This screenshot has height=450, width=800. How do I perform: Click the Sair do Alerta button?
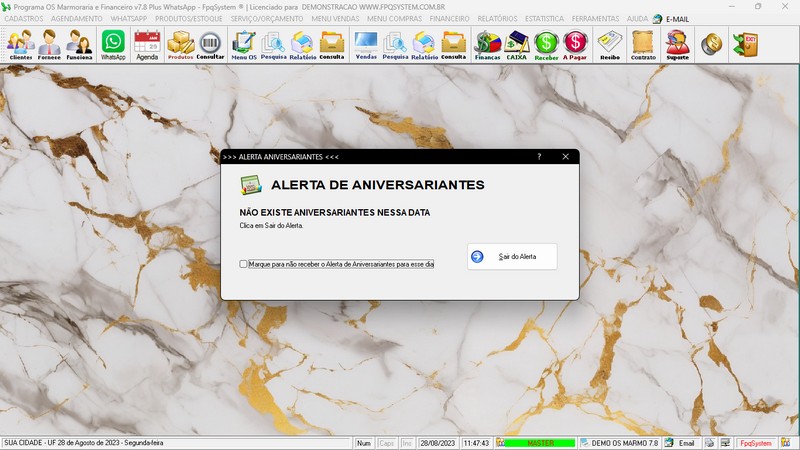(x=512, y=257)
